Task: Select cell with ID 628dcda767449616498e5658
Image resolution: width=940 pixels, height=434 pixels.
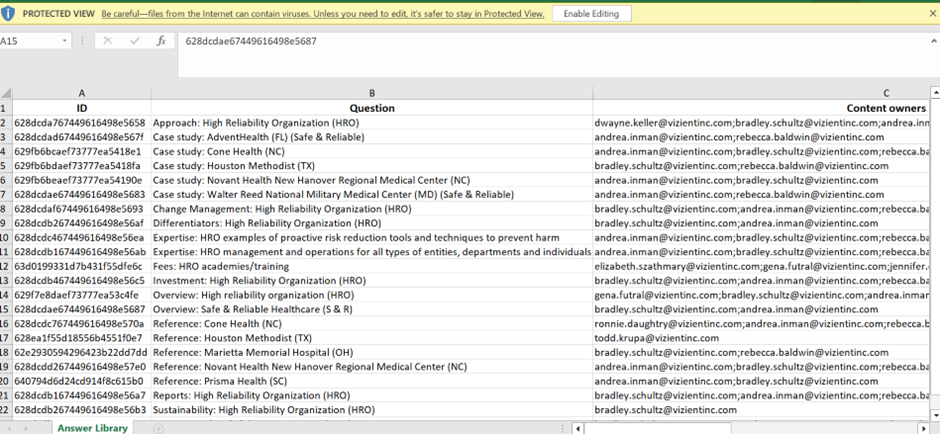Action: tap(82, 122)
